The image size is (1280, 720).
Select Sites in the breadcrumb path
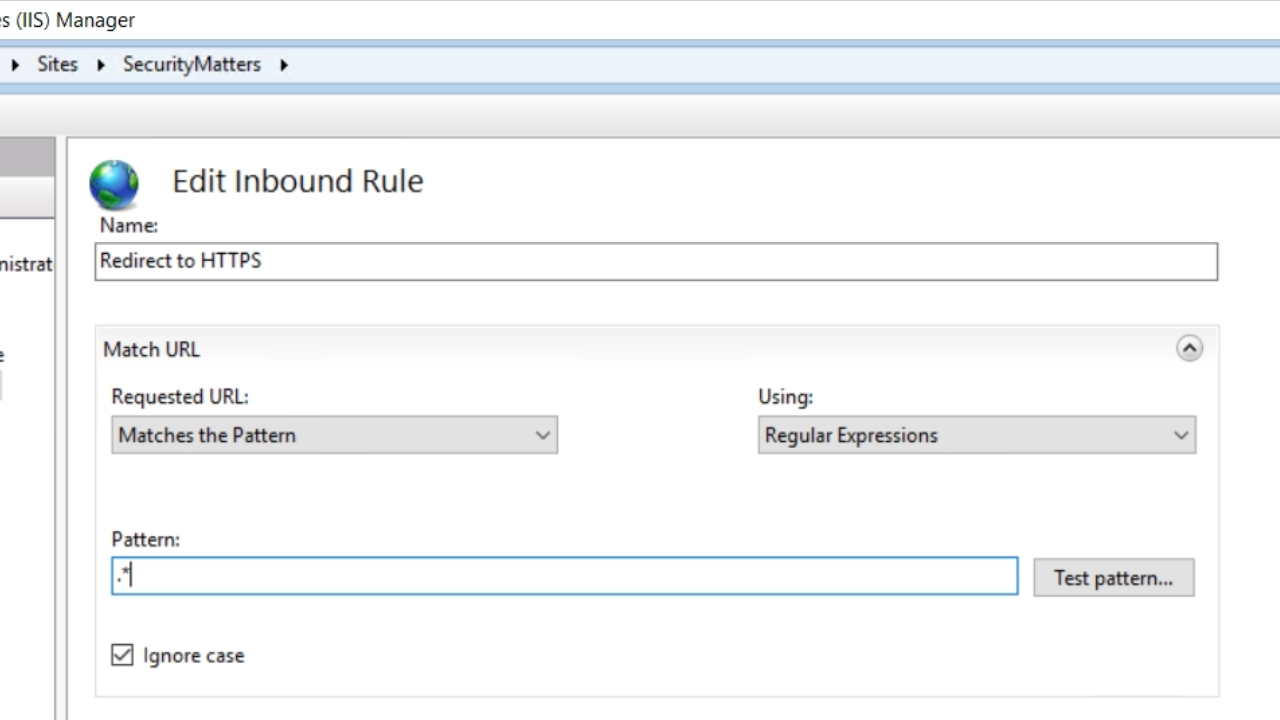click(57, 64)
